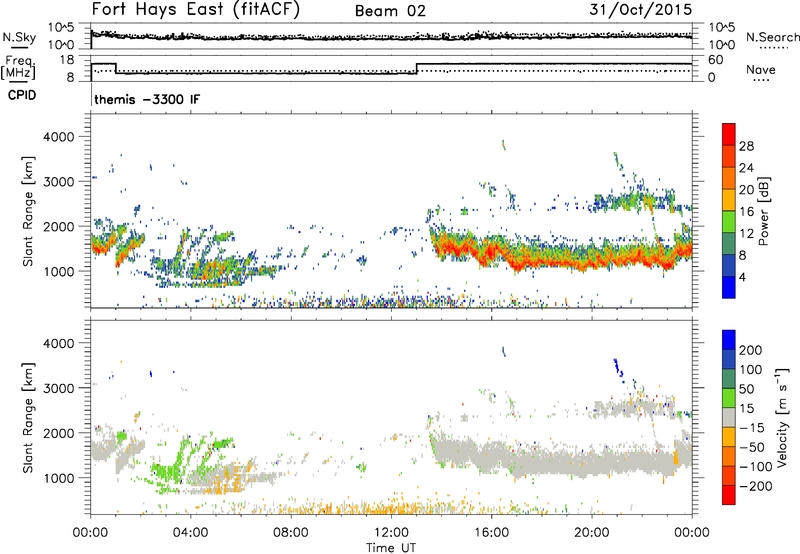
Task: Click the power panel 'Slant Range [km]' label
Action: click(x=28, y=211)
